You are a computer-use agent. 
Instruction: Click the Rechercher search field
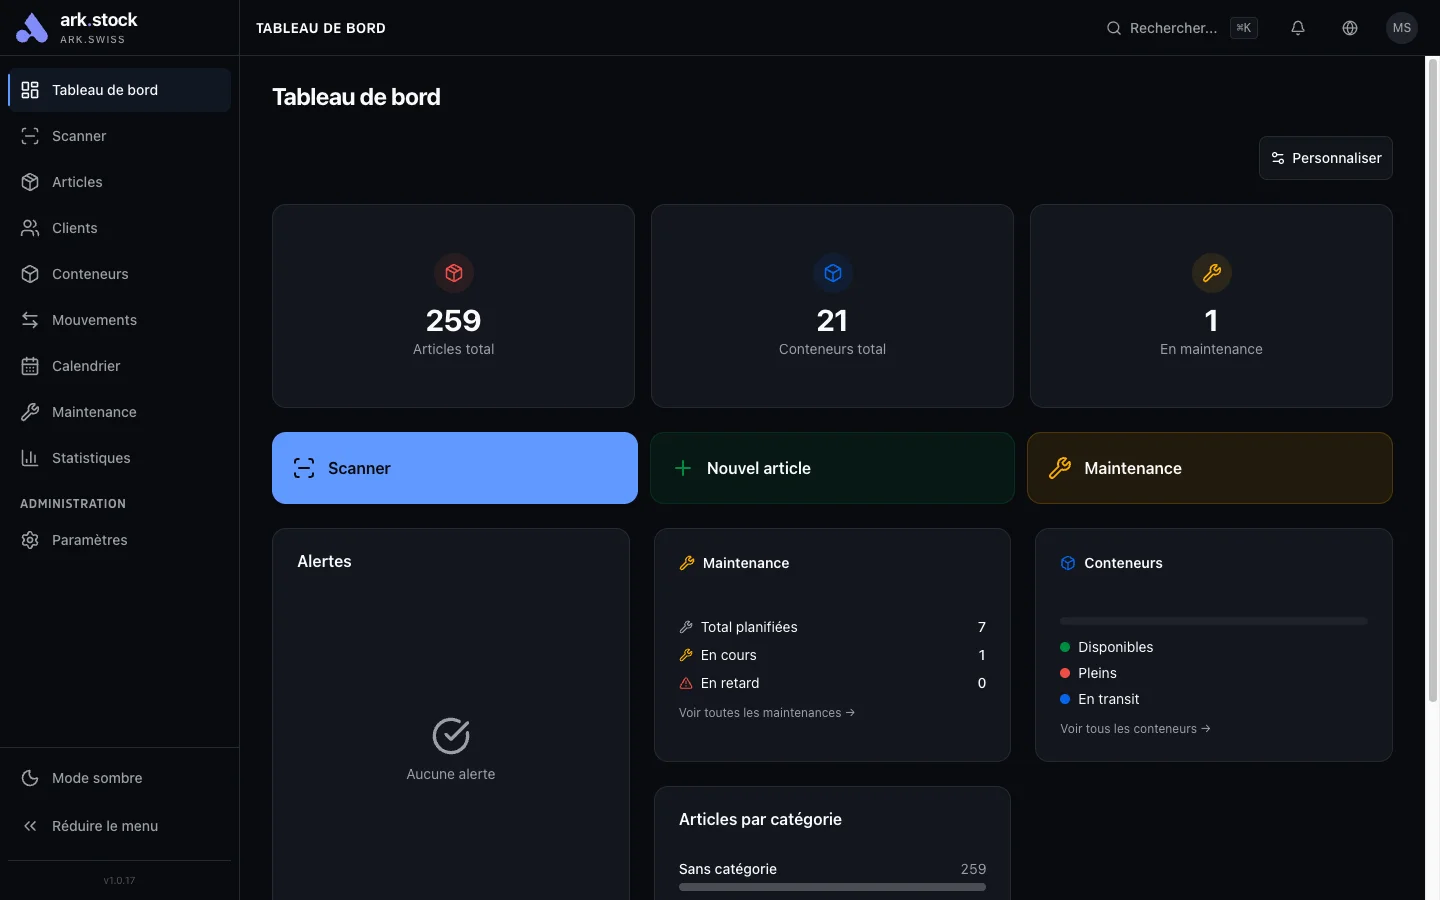(1172, 28)
